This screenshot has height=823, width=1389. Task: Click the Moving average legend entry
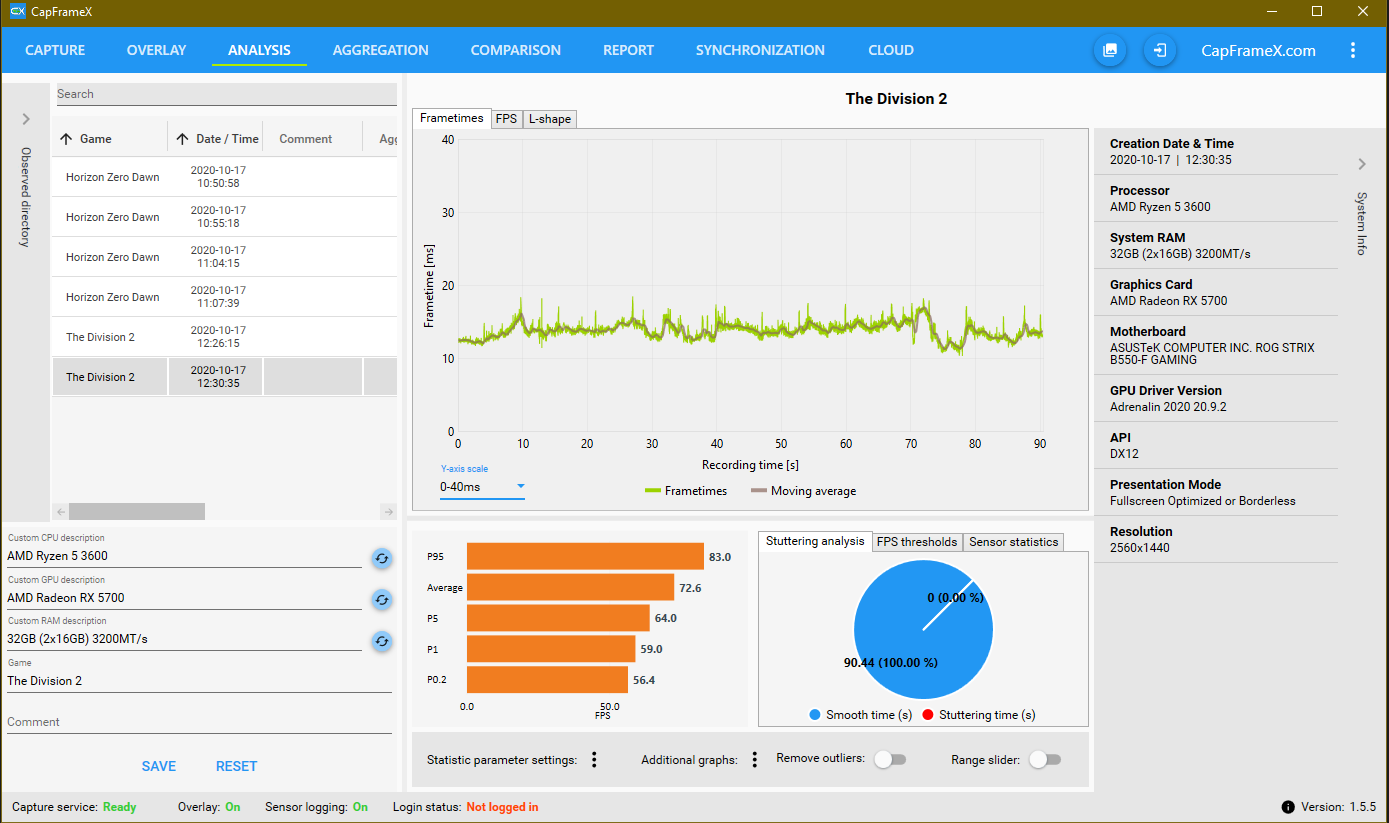click(x=803, y=491)
